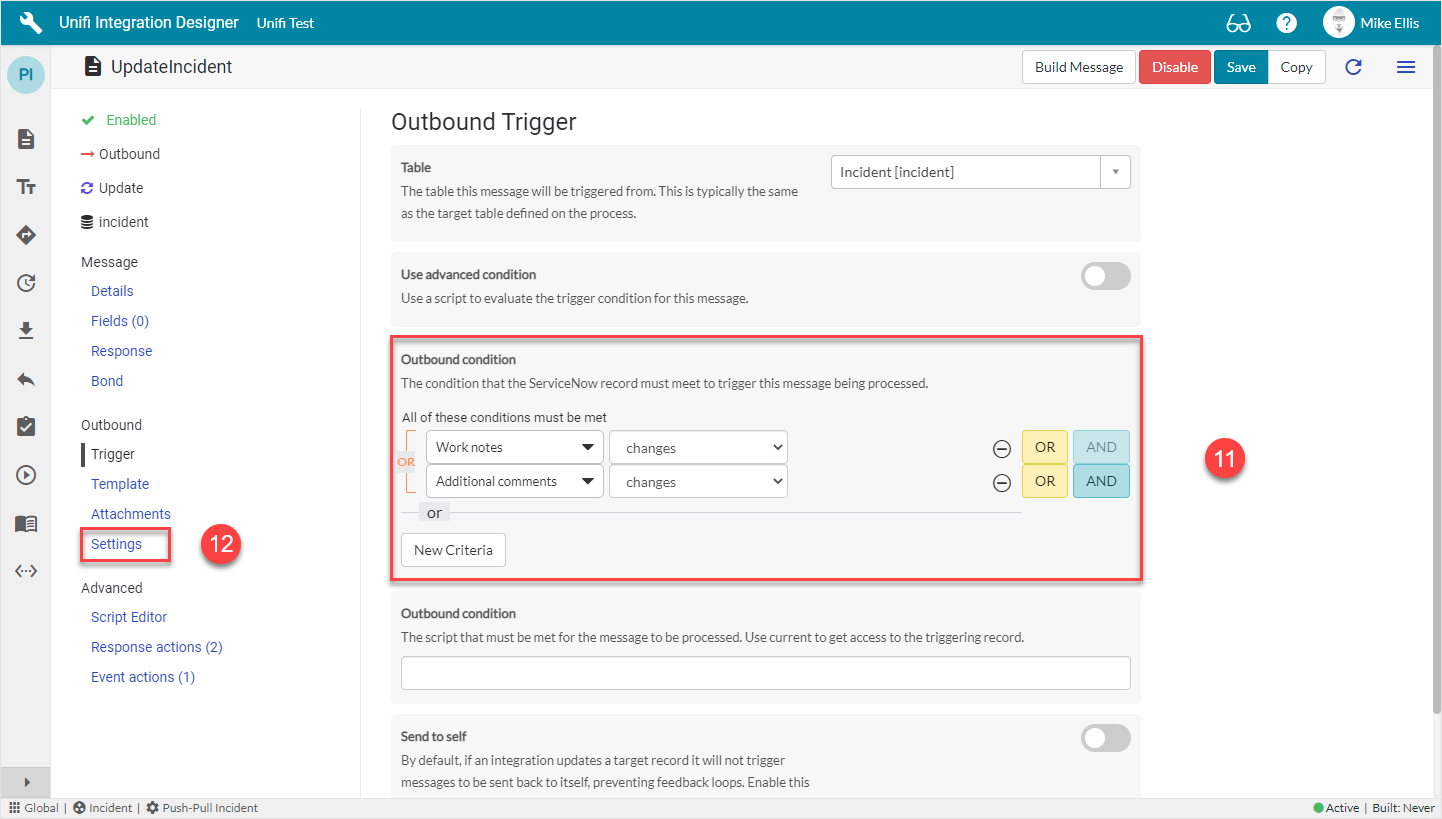
Task: Change the Additional comments operator dropdown
Action: click(x=697, y=481)
